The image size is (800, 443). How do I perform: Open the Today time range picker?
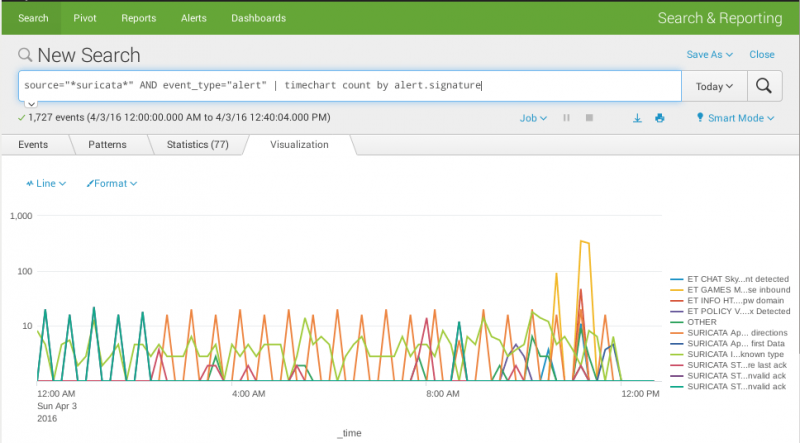tap(714, 86)
